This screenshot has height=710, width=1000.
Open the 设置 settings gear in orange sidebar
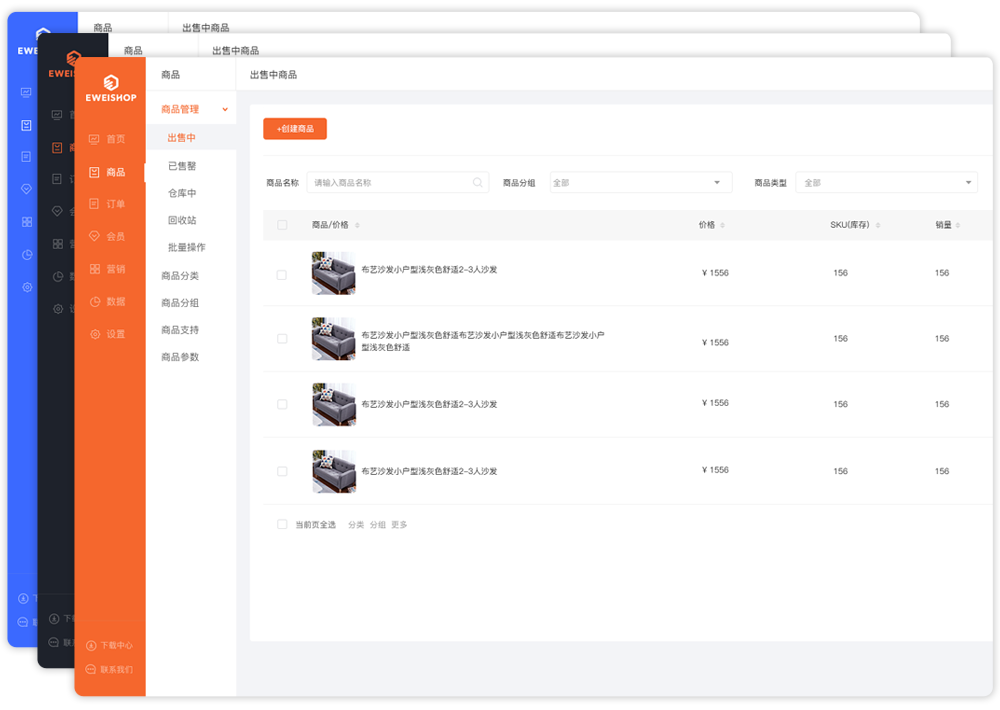point(94,334)
